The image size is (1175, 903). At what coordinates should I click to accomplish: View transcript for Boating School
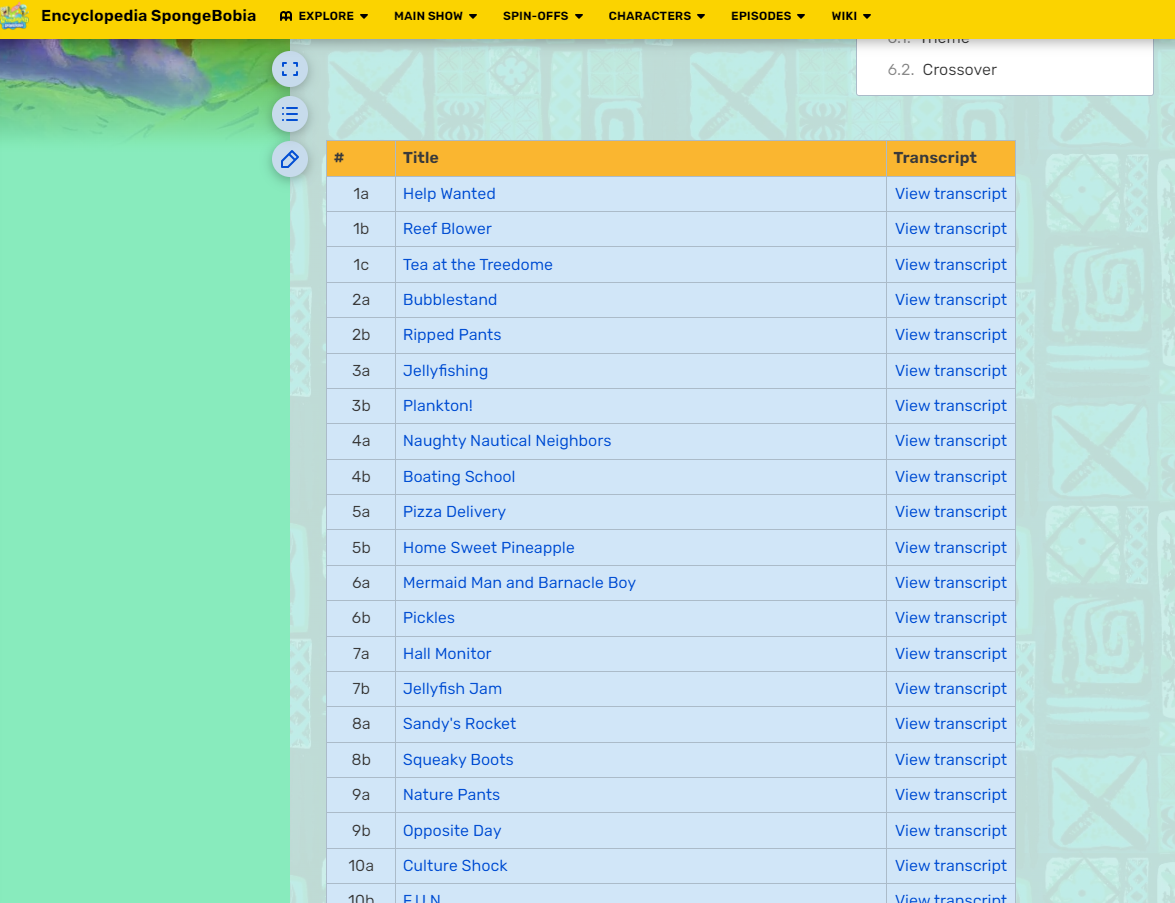tap(950, 477)
